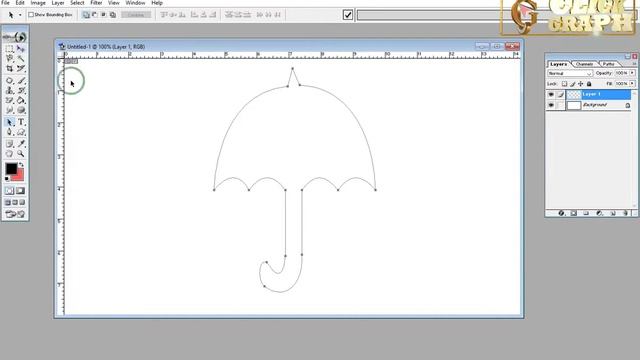
Task: Open the Select menu
Action: [77, 3]
